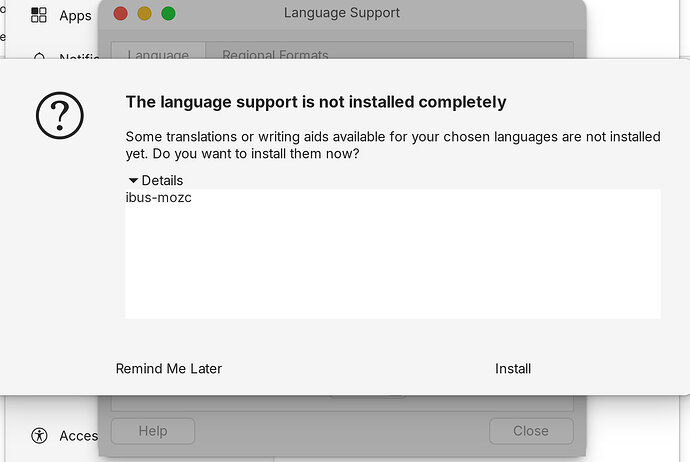Click the green maximize window button
Viewport: 690px width, 462px height.
coord(168,14)
